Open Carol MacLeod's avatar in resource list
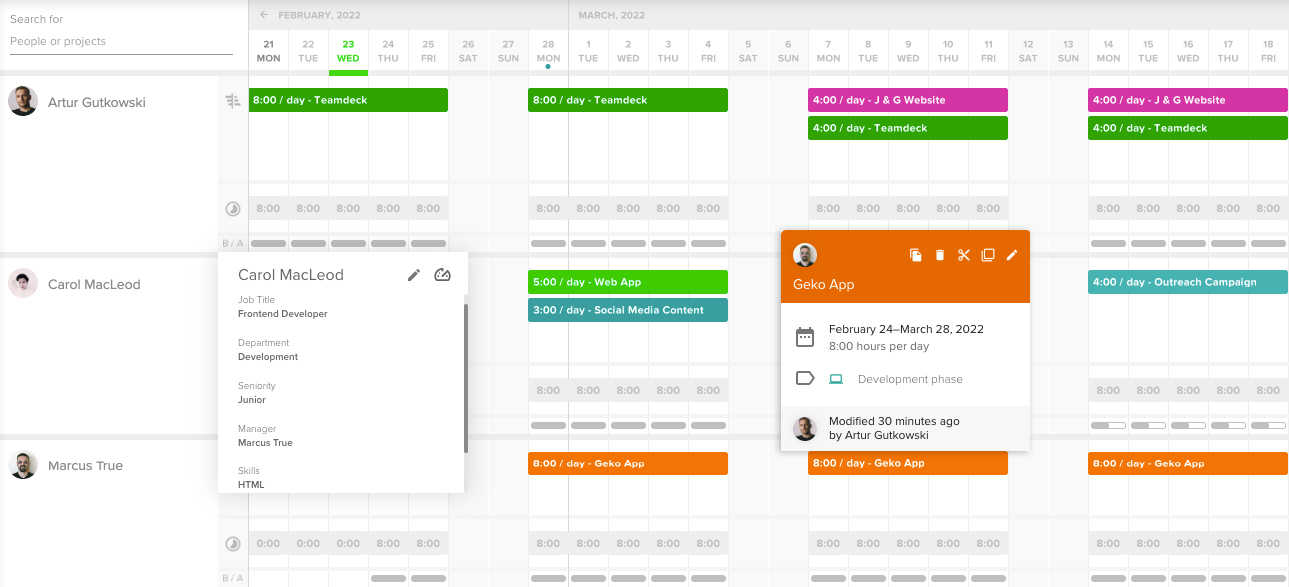Viewport: 1289px width, 587px height. coord(23,284)
